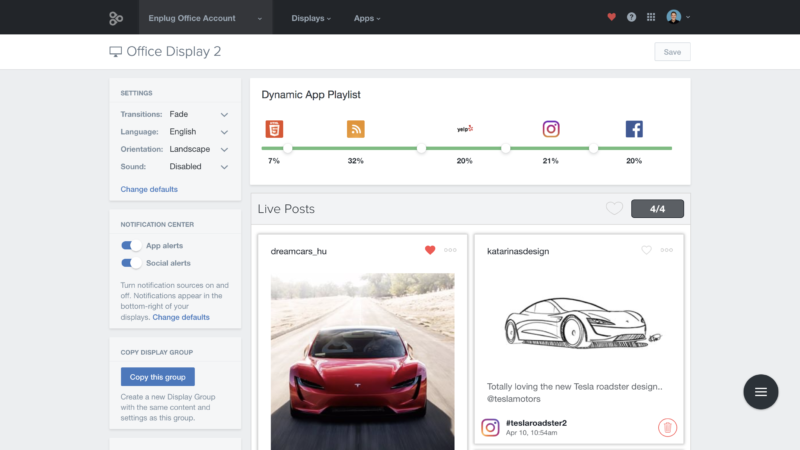
Task: Click the Copy this group button
Action: pos(158,377)
